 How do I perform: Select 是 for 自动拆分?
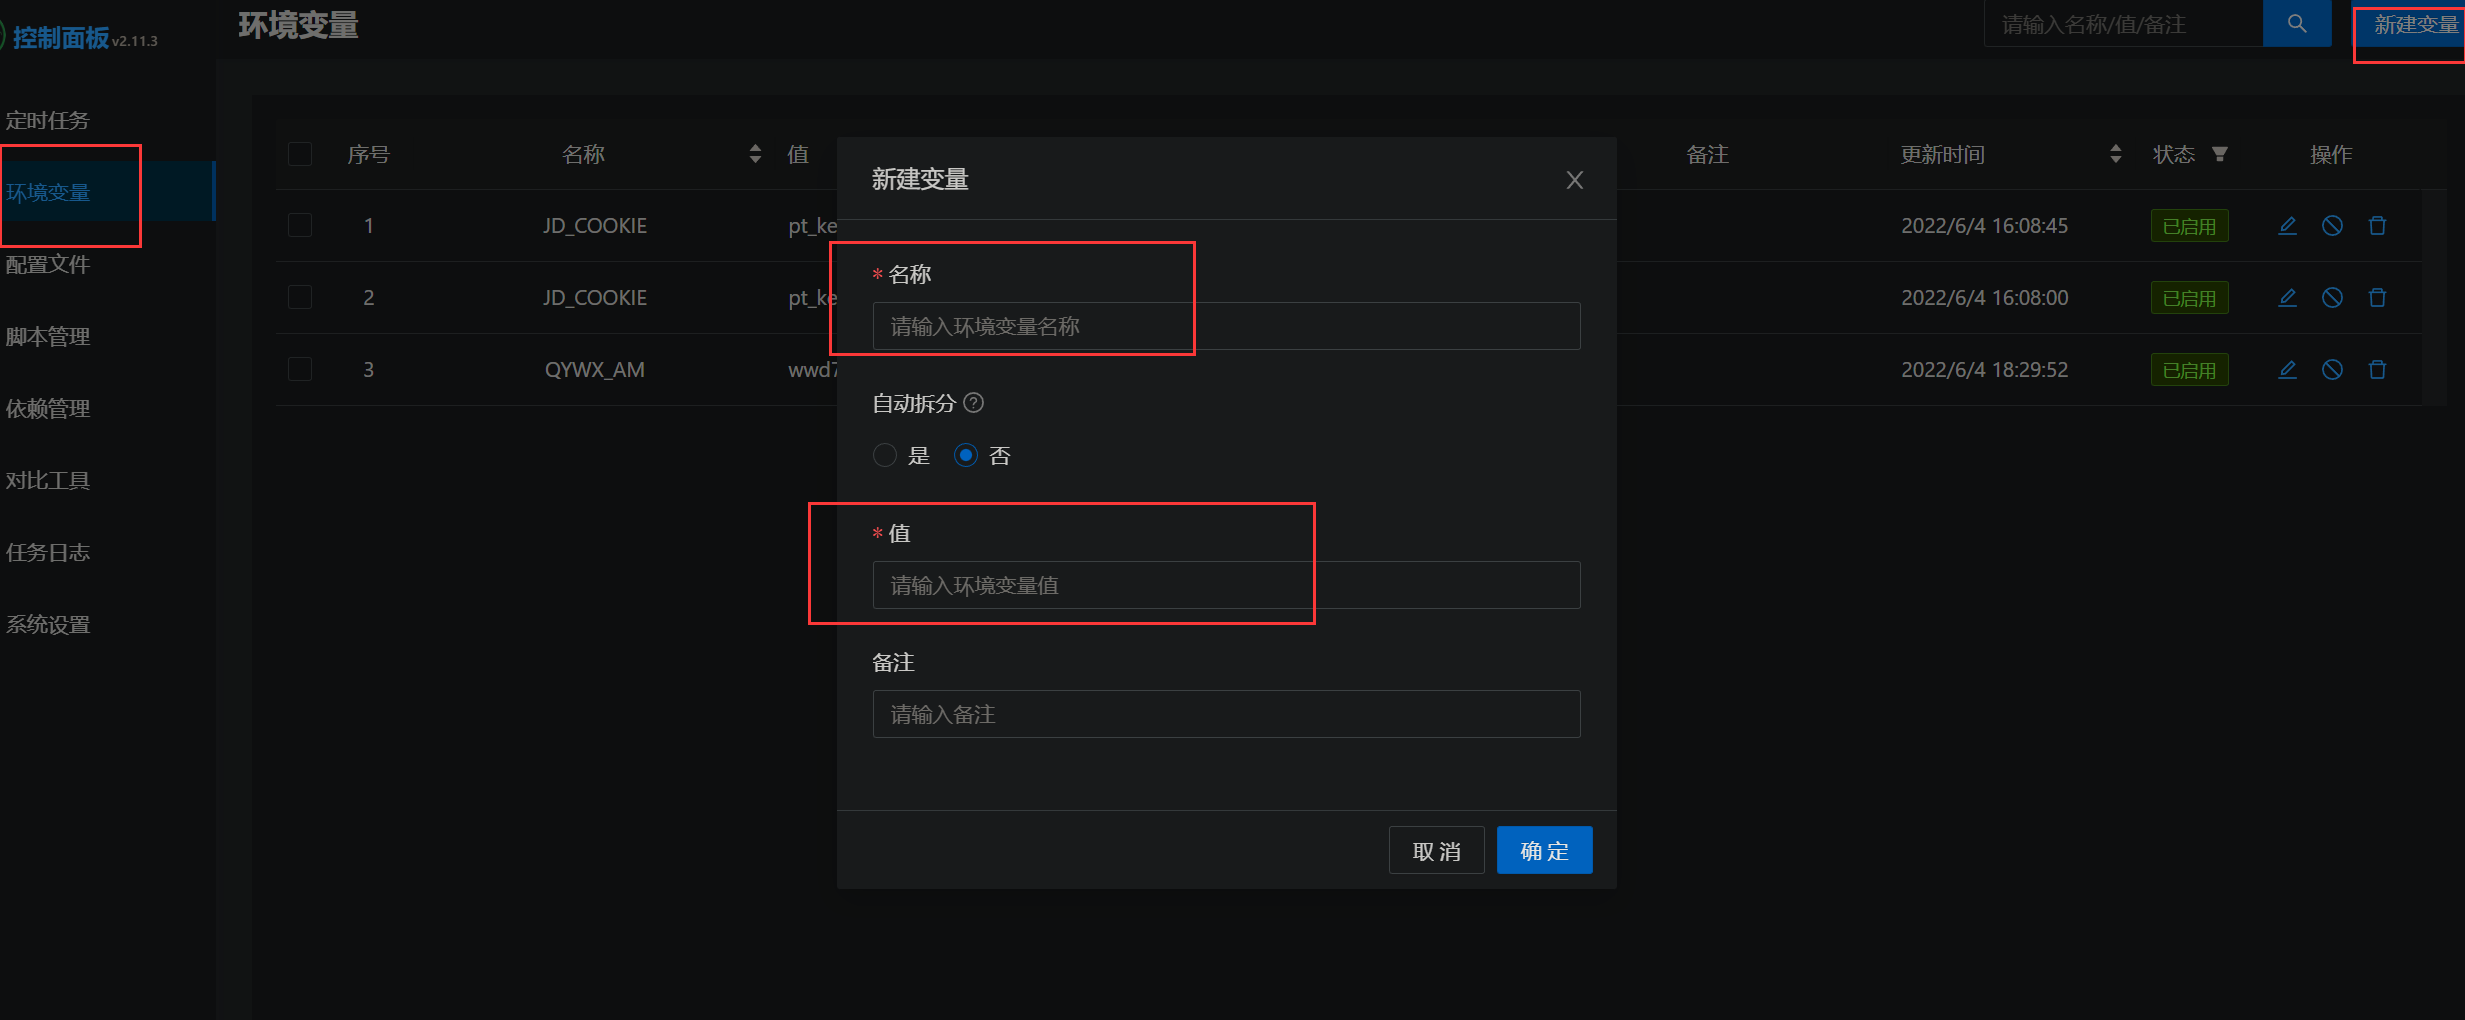[x=885, y=456]
